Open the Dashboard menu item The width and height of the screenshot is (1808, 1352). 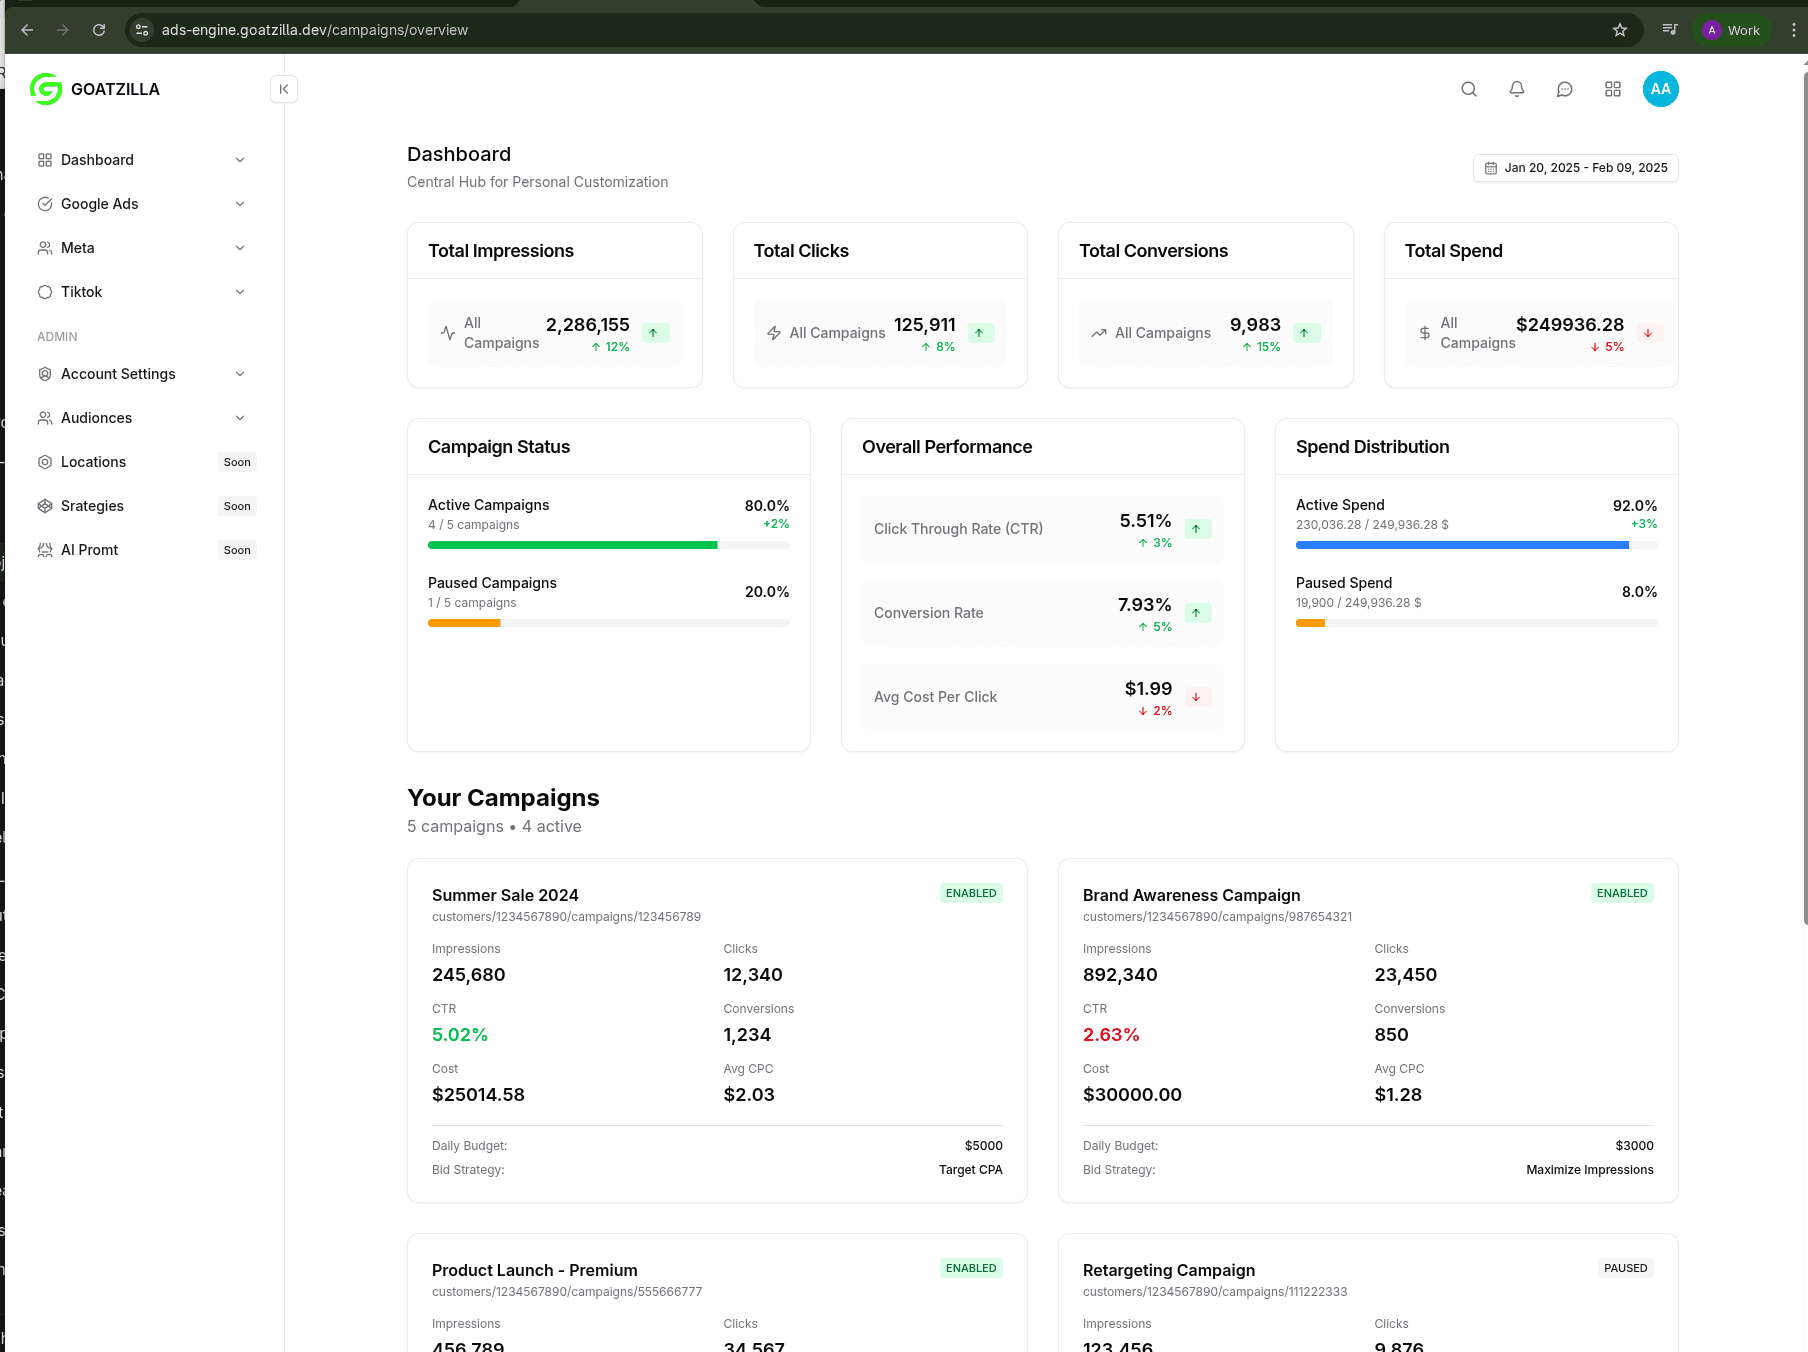pyautogui.click(x=97, y=160)
